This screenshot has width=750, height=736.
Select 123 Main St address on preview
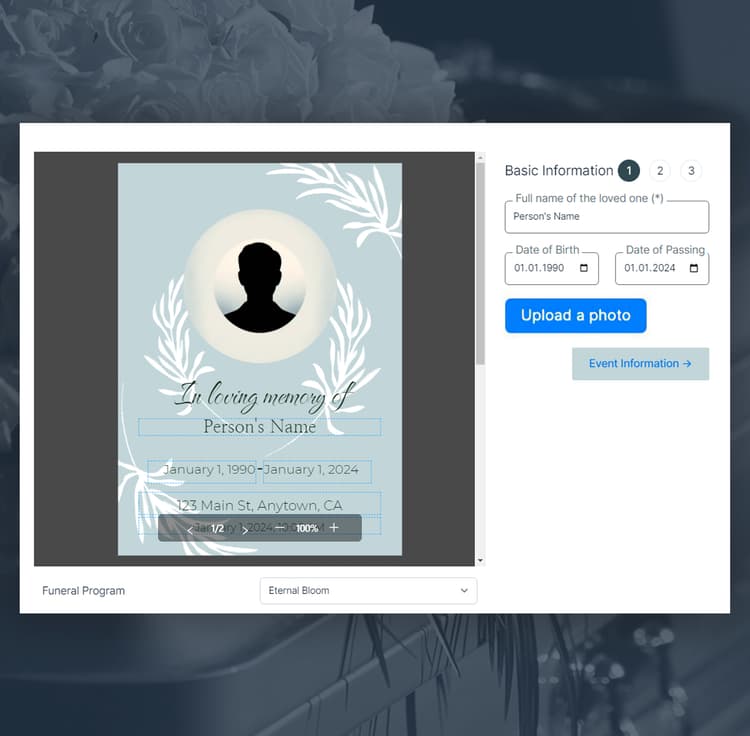(260, 505)
